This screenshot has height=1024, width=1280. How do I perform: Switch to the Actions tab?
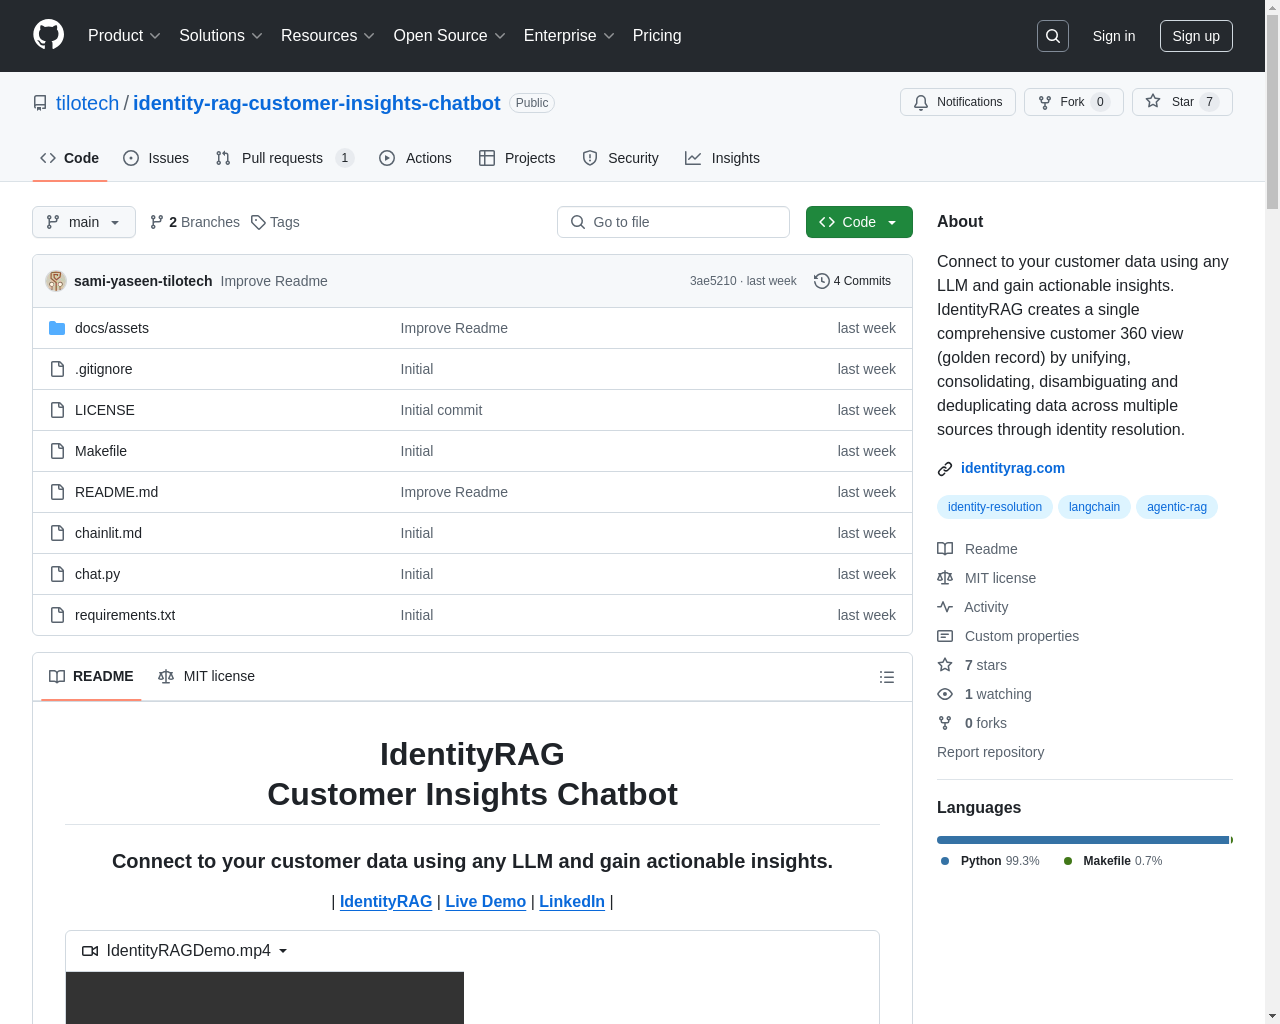415,158
